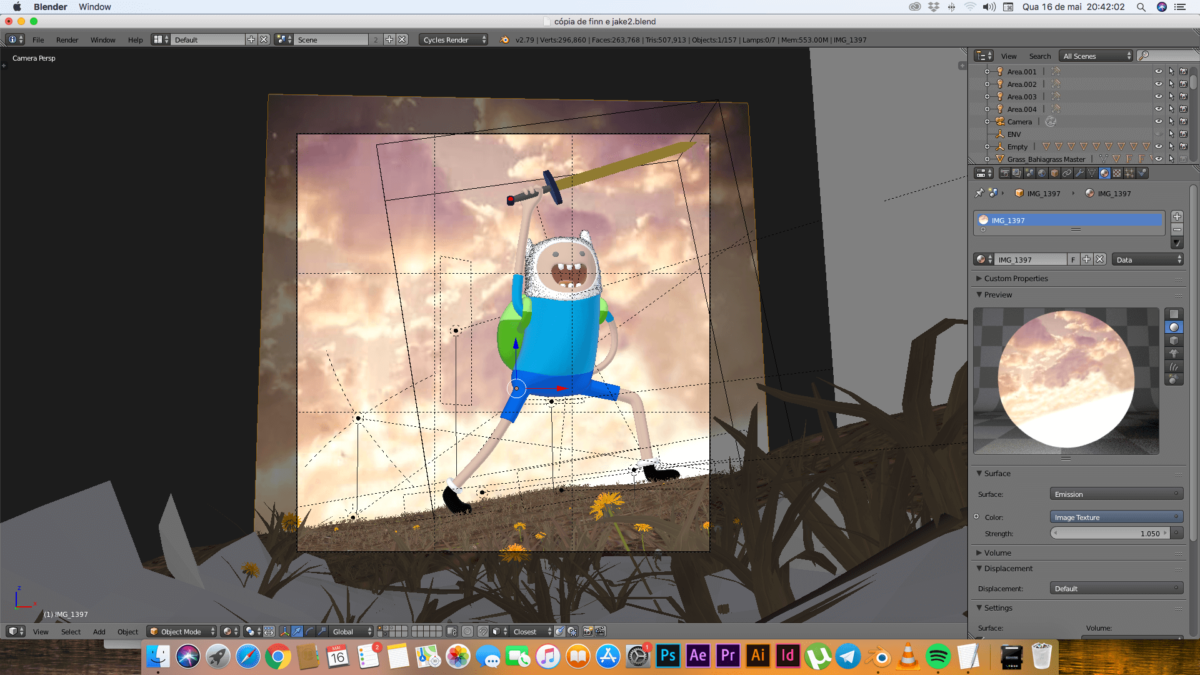Click the Object properties cube tab
1200x675 pixels.
point(1055,173)
